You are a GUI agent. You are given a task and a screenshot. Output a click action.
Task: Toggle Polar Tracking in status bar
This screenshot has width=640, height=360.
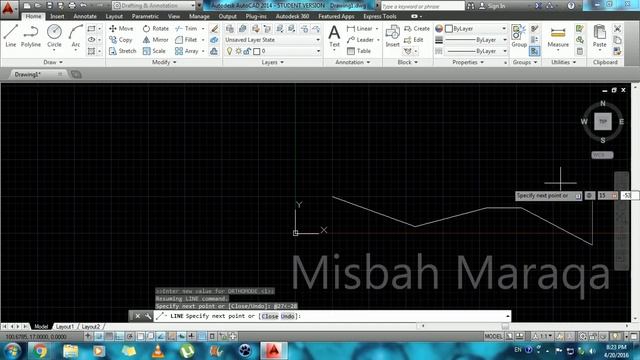[x=130, y=336]
